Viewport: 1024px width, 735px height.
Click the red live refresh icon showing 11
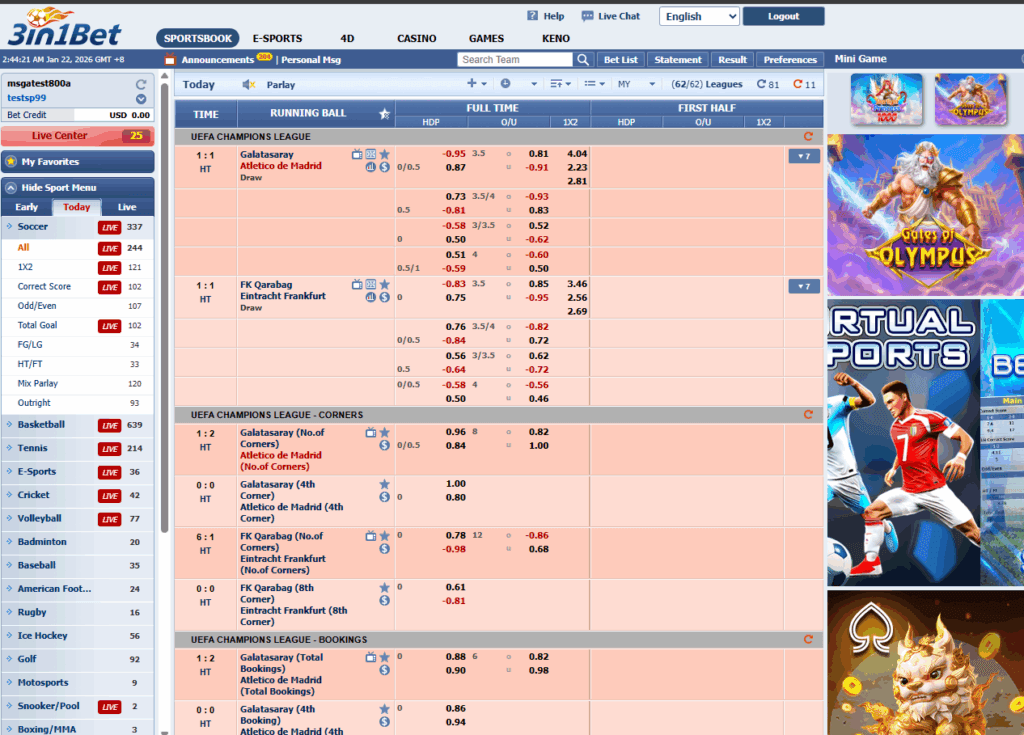797,85
